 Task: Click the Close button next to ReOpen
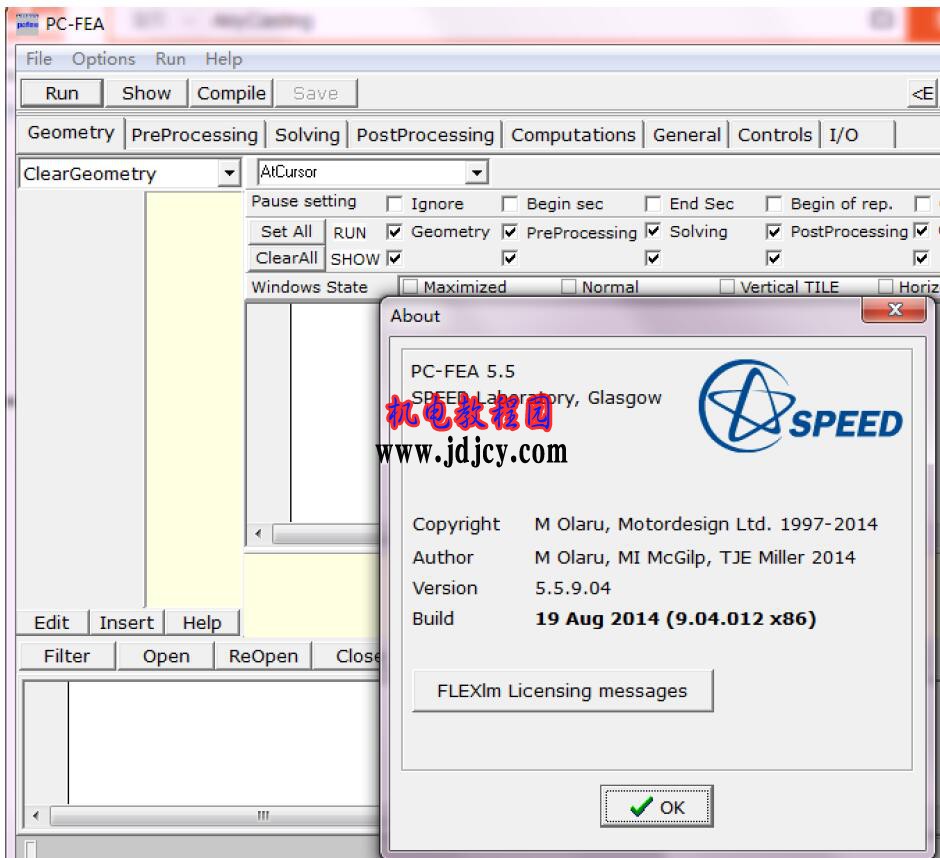tap(348, 656)
